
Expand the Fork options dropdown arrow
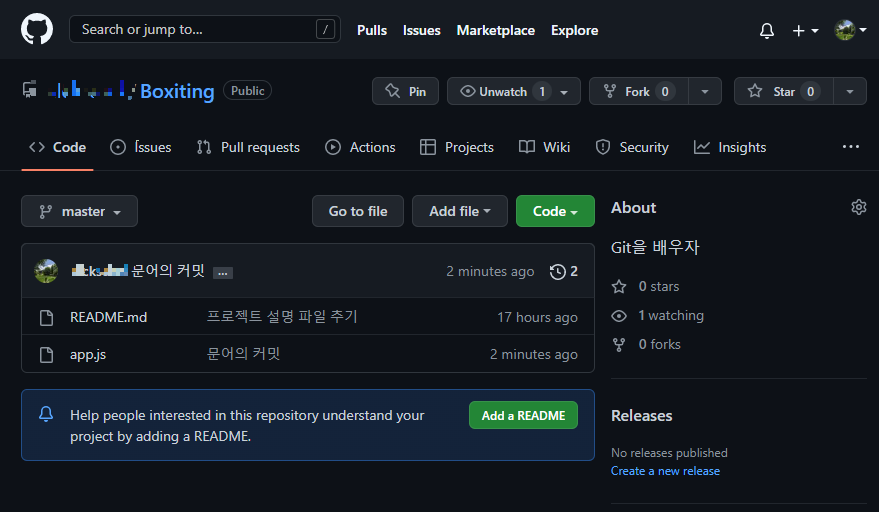705,91
